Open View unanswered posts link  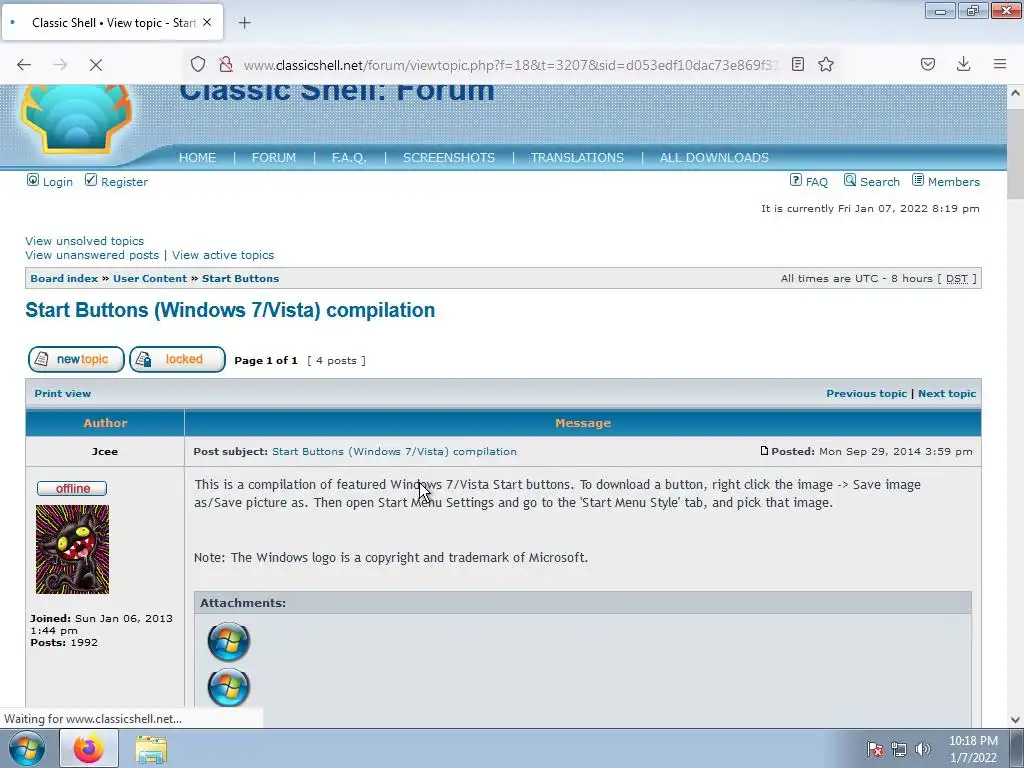click(x=92, y=255)
